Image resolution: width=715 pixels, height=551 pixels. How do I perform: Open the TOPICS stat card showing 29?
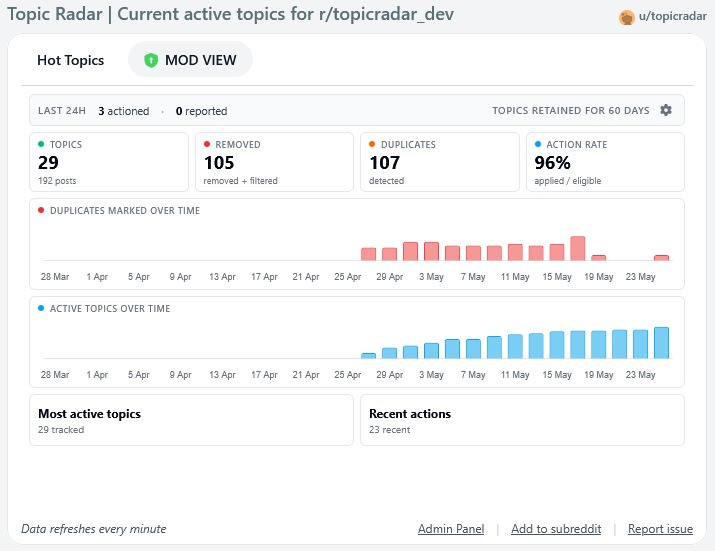click(x=109, y=162)
